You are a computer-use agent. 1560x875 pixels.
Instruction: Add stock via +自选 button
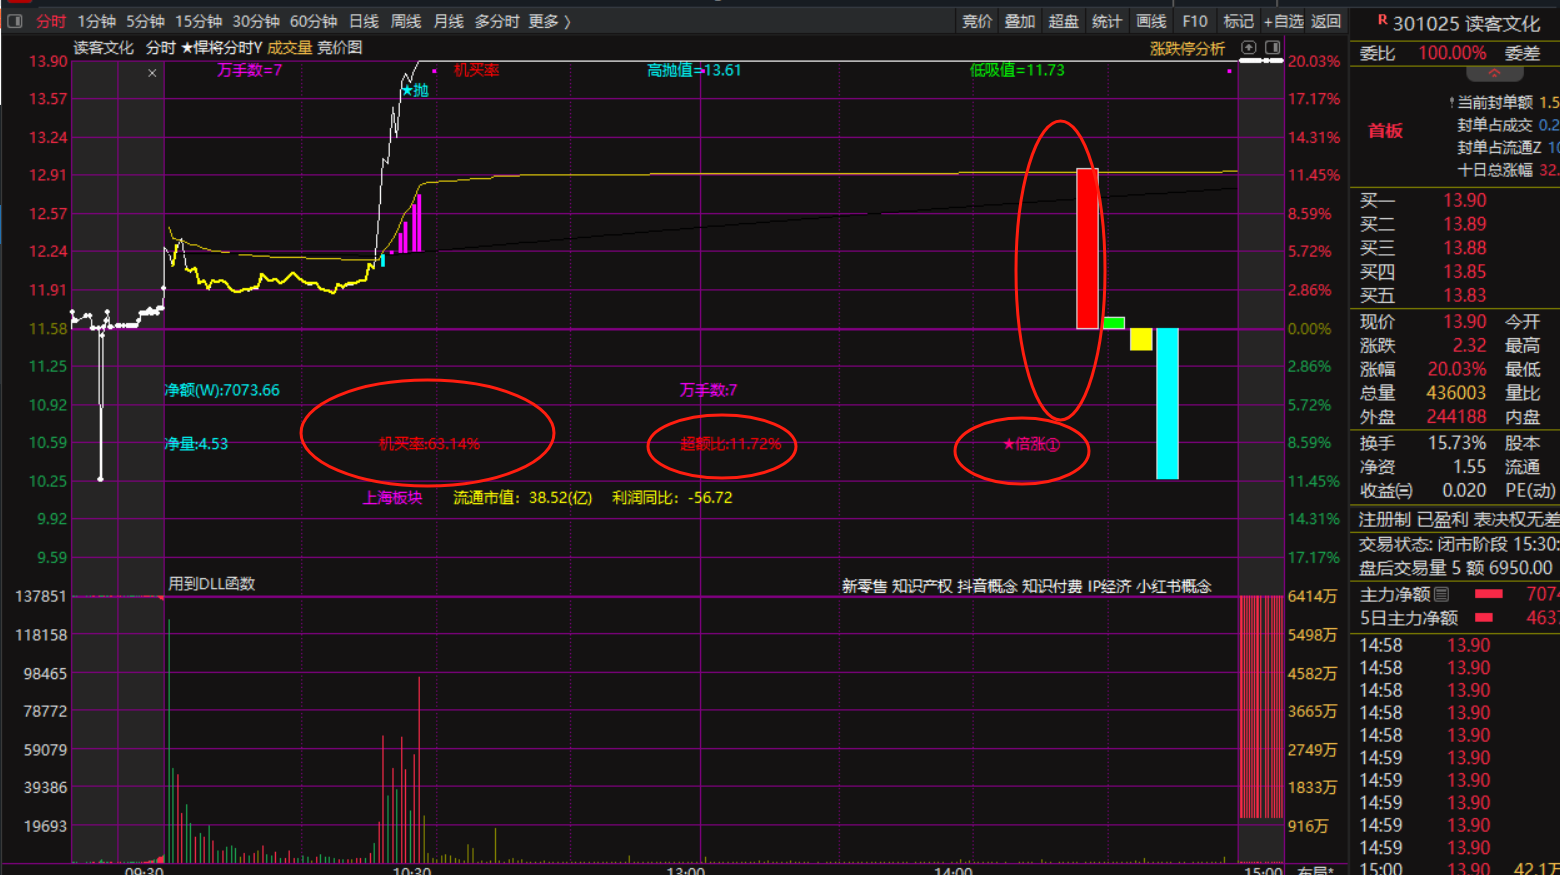click(x=1283, y=21)
